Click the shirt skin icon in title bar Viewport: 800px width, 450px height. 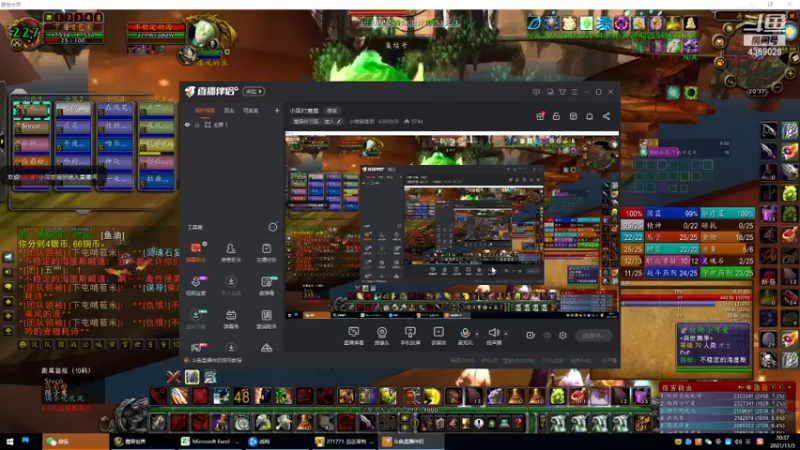[562, 92]
